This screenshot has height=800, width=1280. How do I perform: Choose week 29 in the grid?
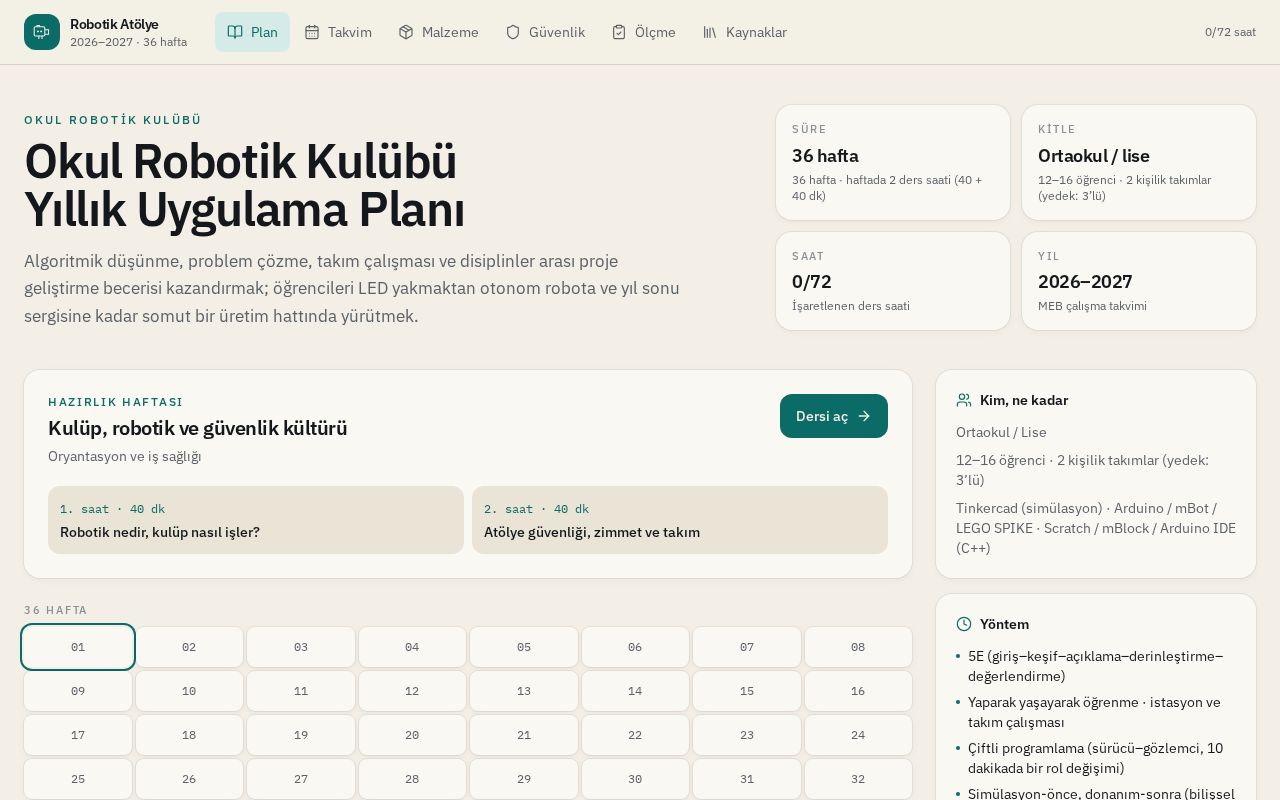524,779
